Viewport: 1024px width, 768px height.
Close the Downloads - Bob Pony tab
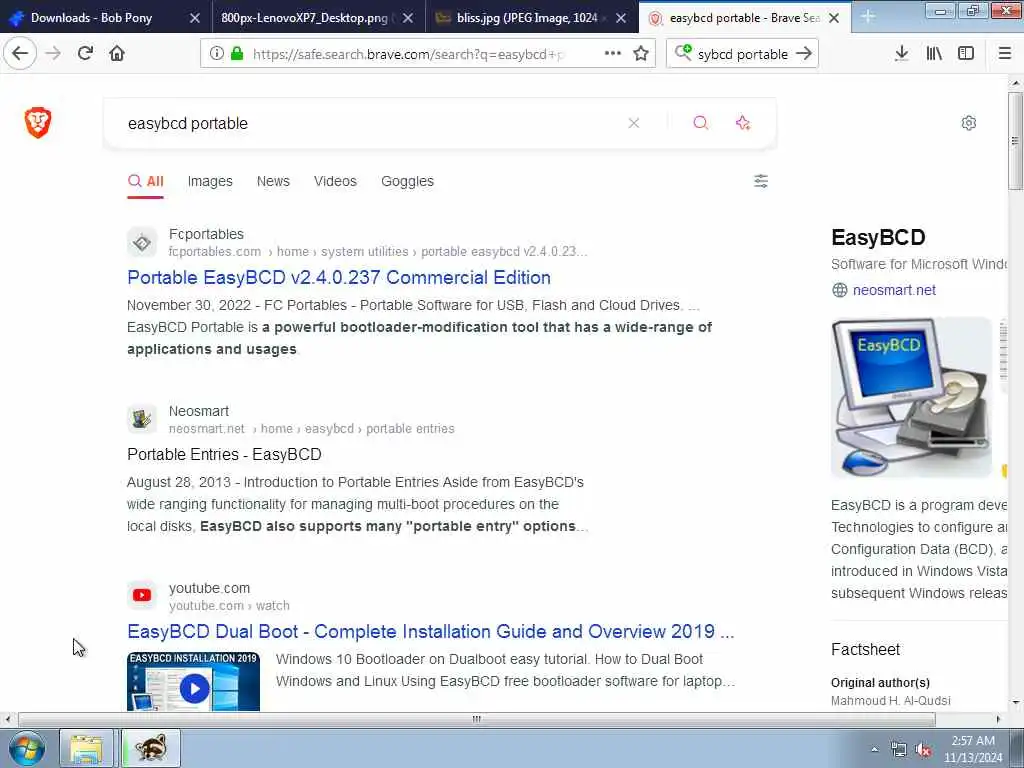coord(195,18)
